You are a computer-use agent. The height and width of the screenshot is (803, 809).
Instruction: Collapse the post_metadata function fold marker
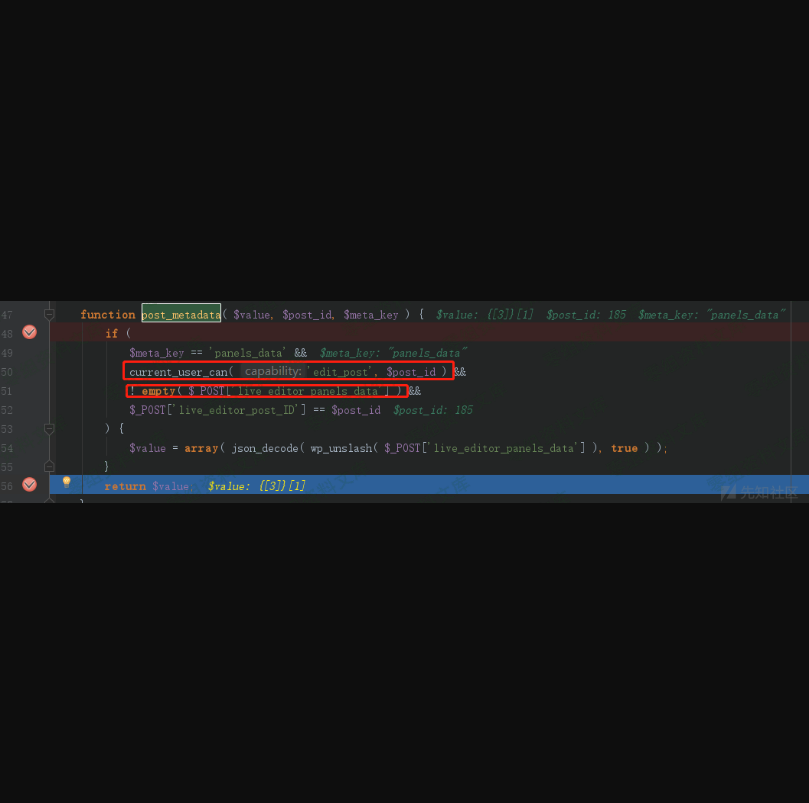[x=49, y=314]
